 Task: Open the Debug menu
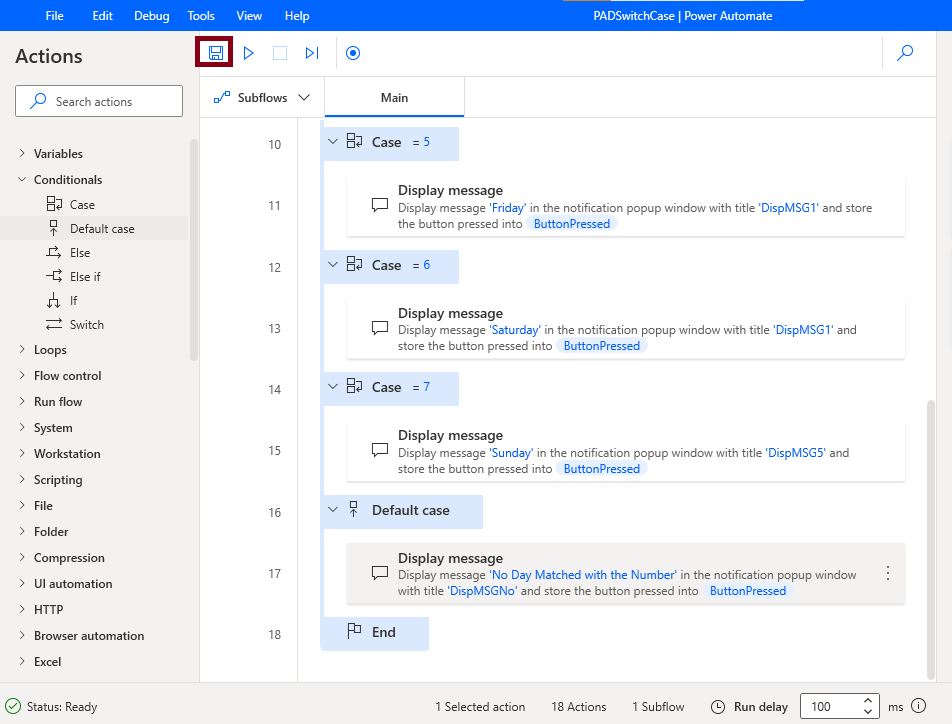(x=151, y=15)
